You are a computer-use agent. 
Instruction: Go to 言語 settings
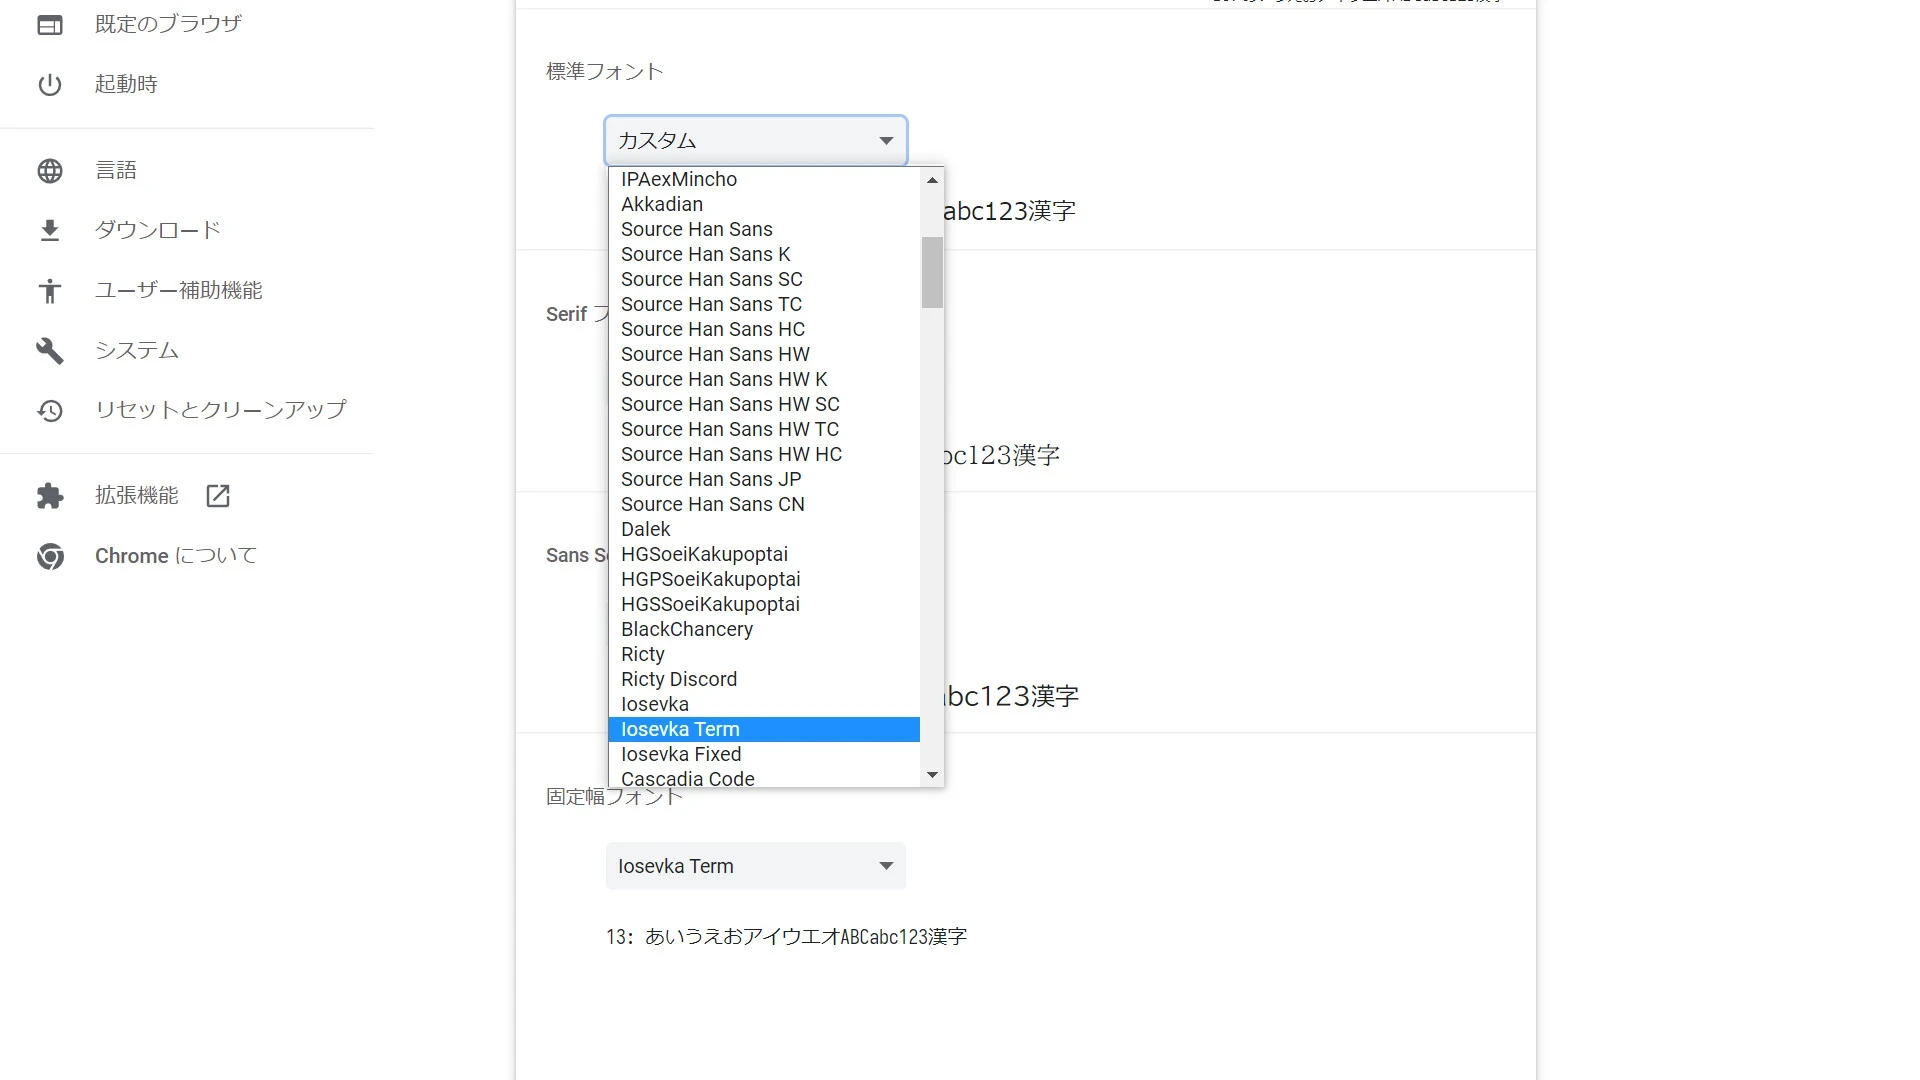coord(116,170)
